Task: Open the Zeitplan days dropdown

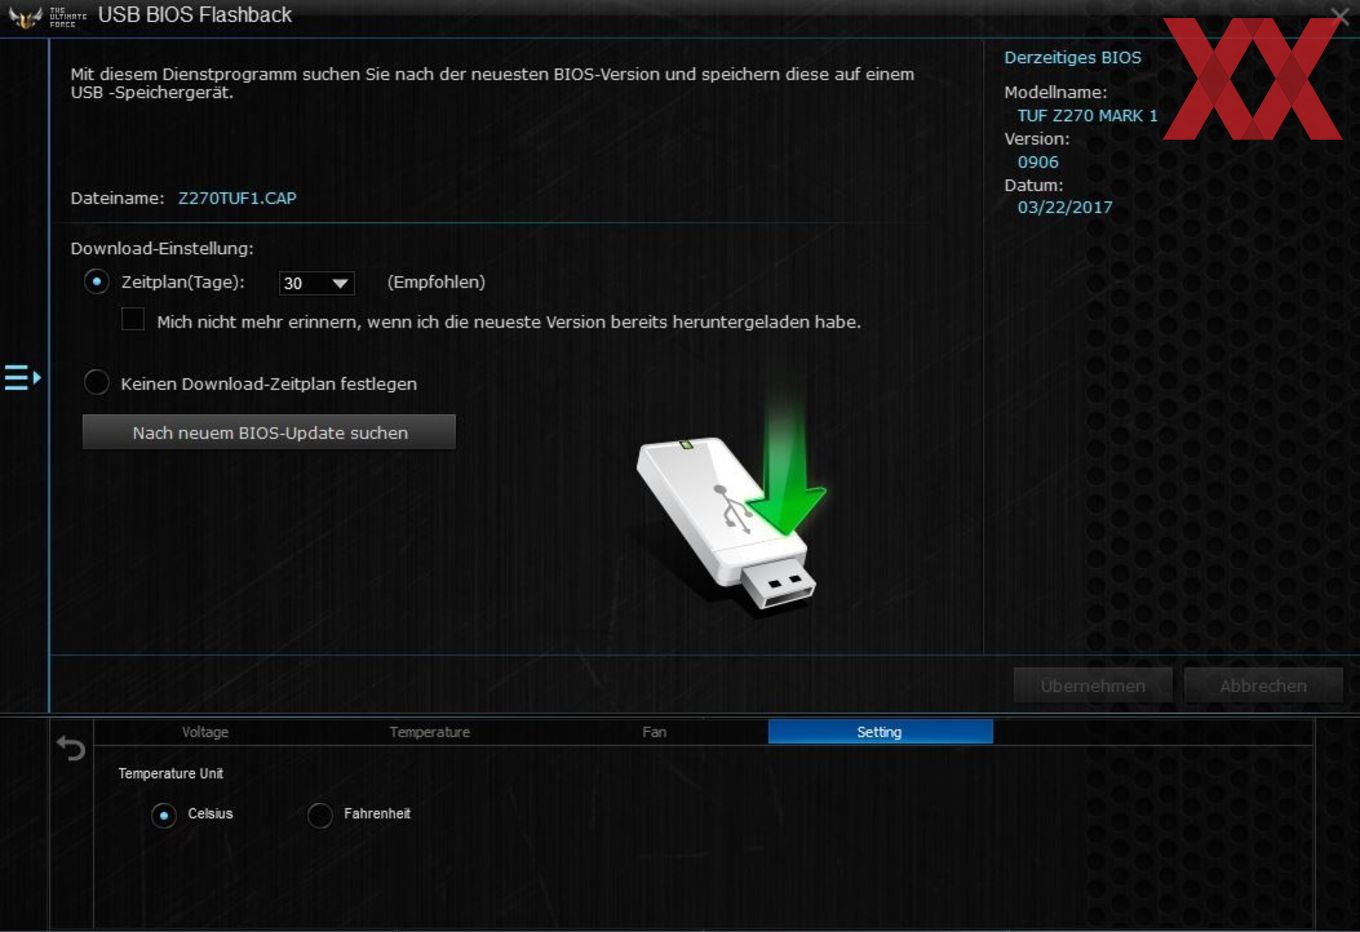Action: coord(316,283)
